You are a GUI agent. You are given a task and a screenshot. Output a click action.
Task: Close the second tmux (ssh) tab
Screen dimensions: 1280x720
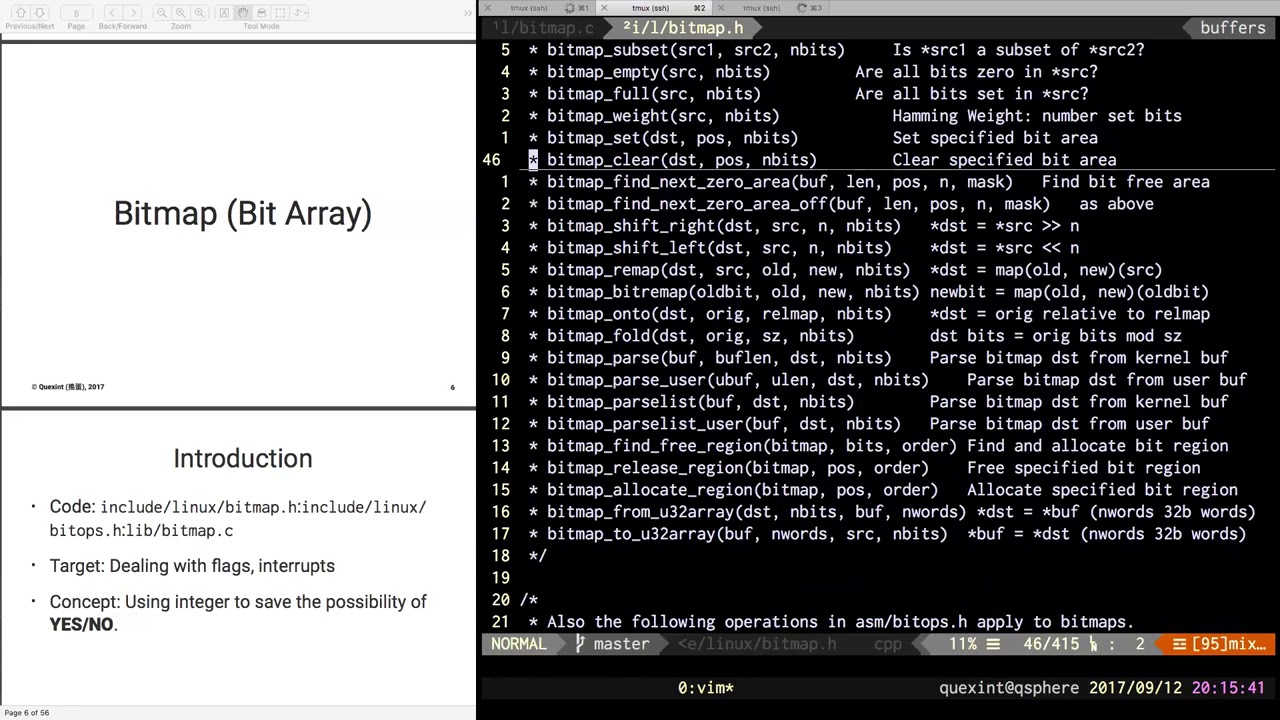pos(604,8)
